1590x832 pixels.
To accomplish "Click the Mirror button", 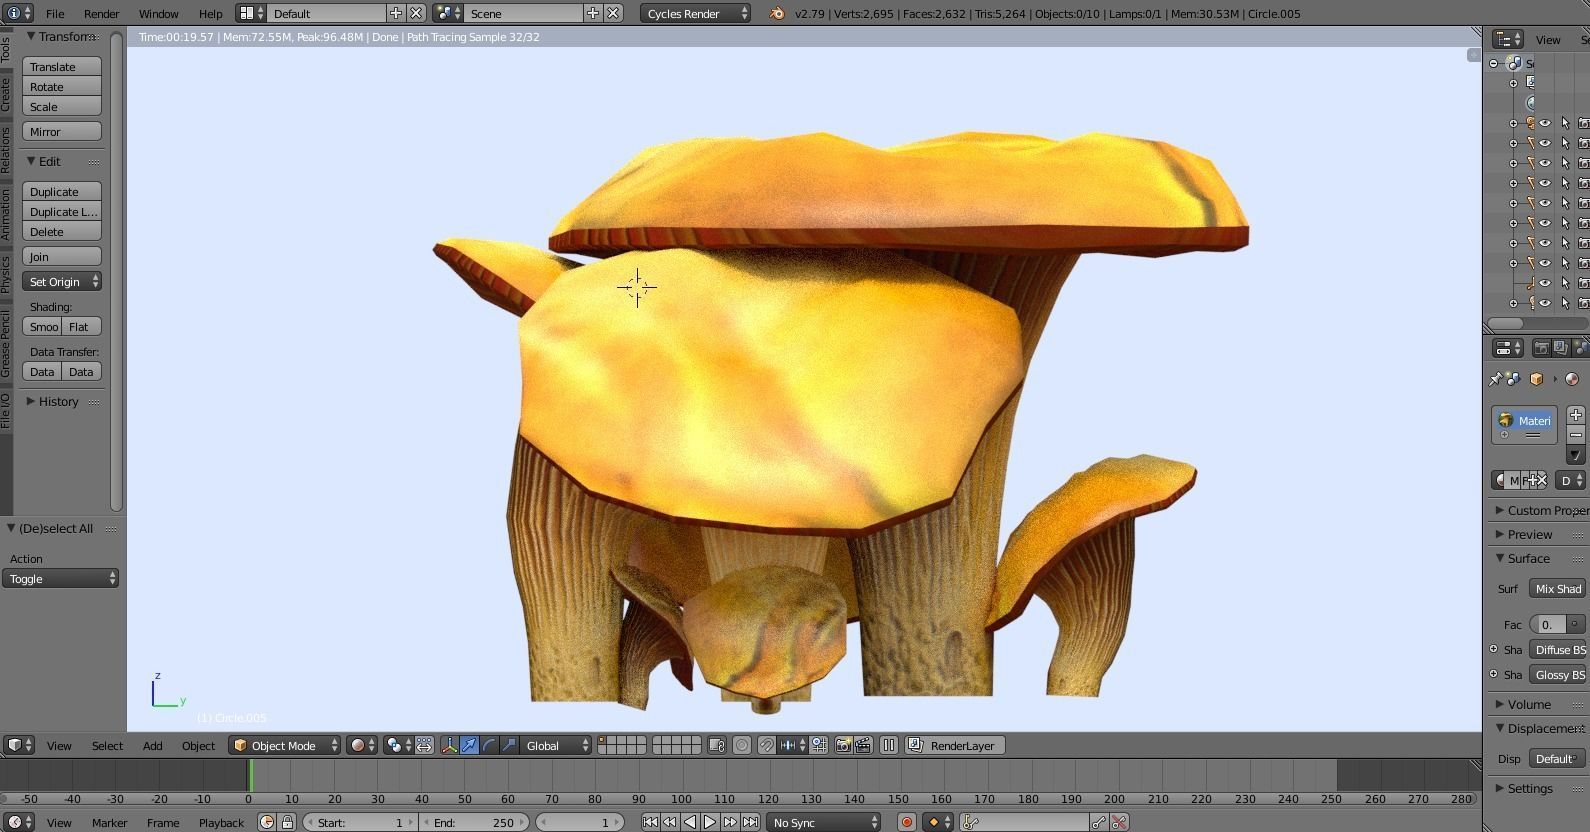I will (x=62, y=131).
